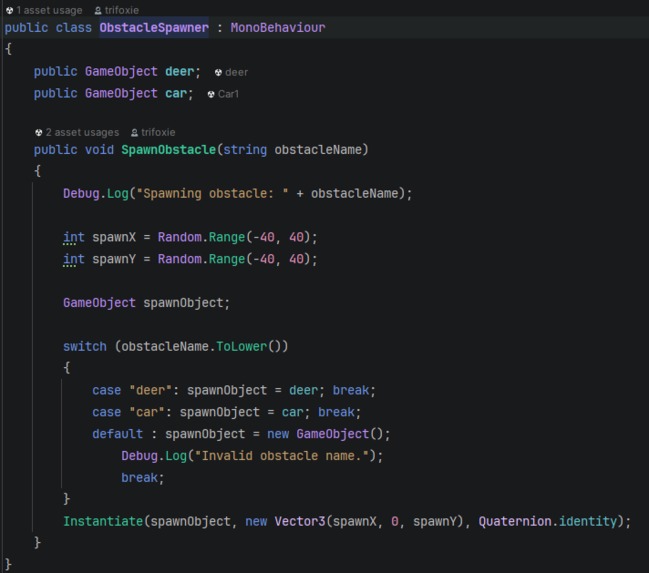Click the spawnY variable declaration

click(x=114, y=259)
